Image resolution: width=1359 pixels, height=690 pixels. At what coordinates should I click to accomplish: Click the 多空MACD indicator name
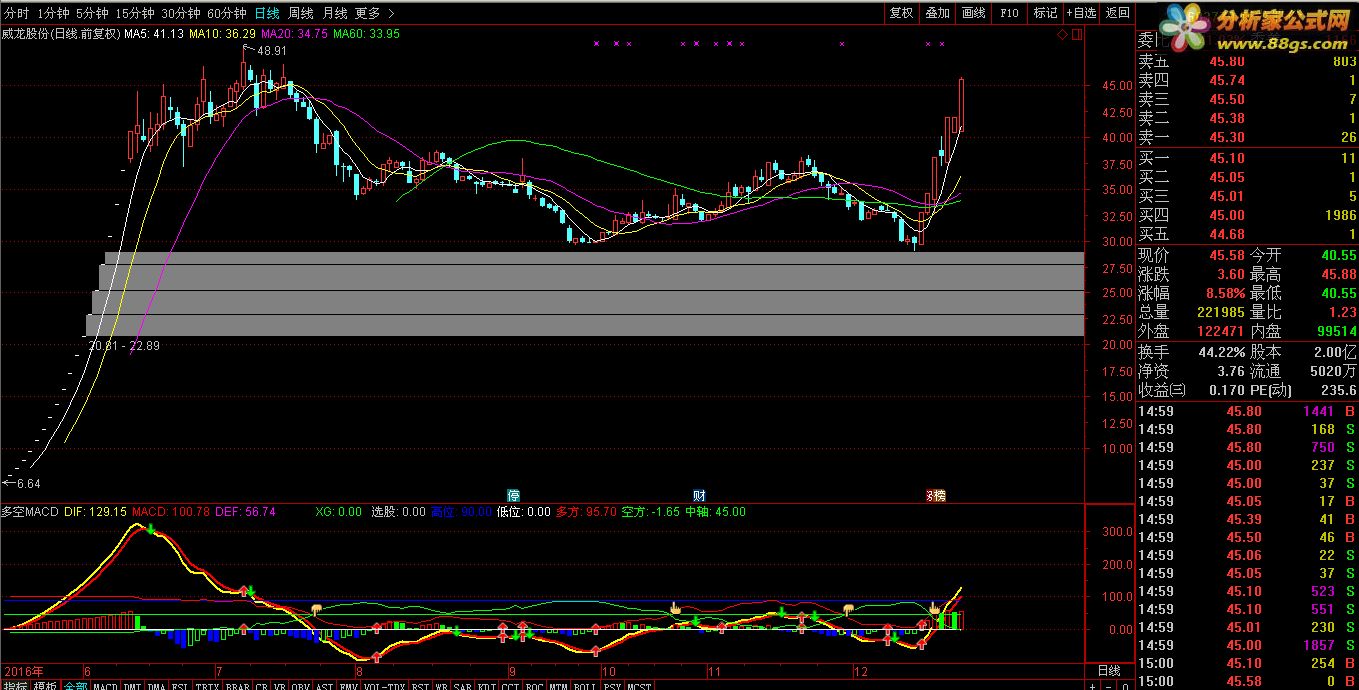tap(31, 512)
